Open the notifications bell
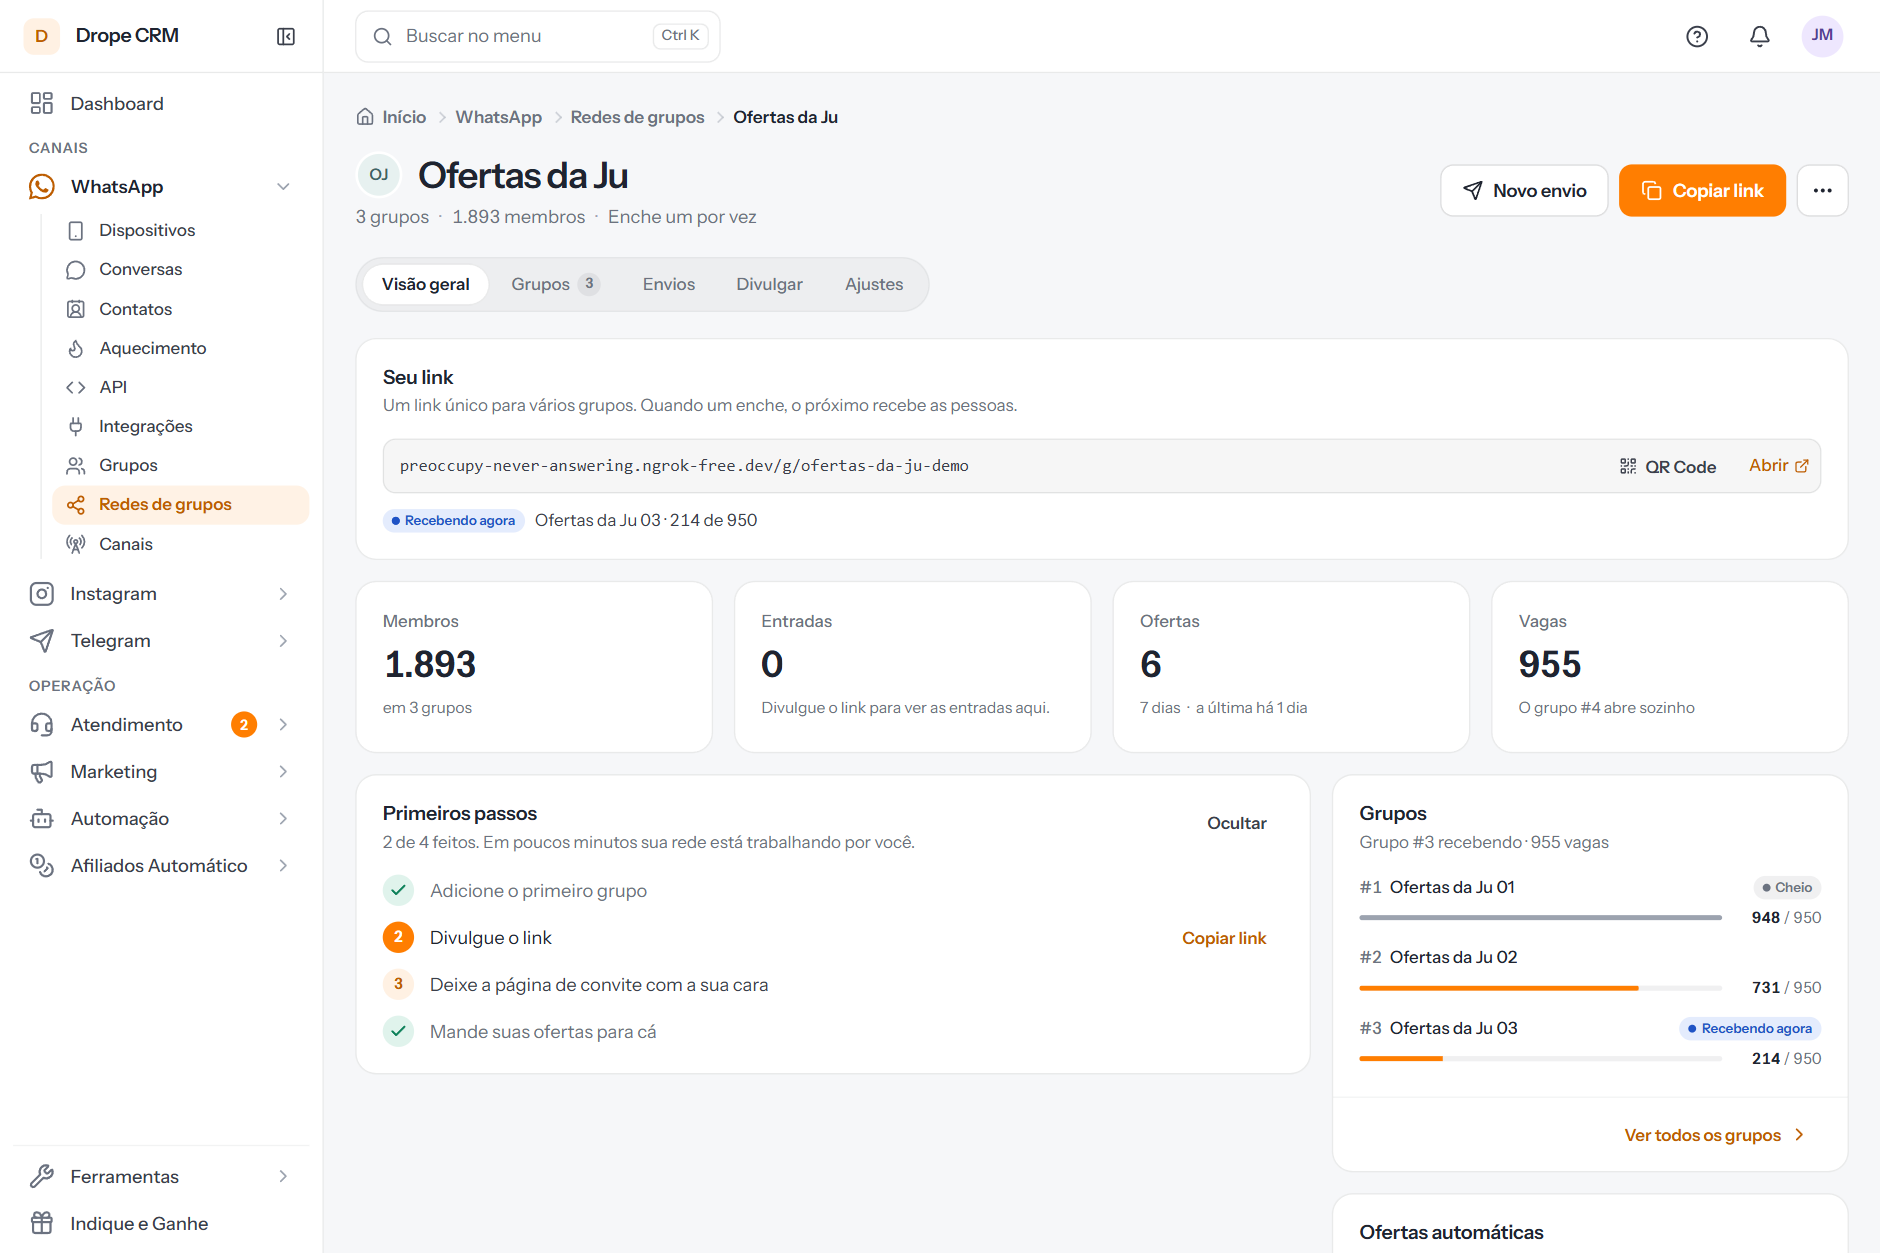Screen dimensions: 1880x1253 coord(1760,36)
